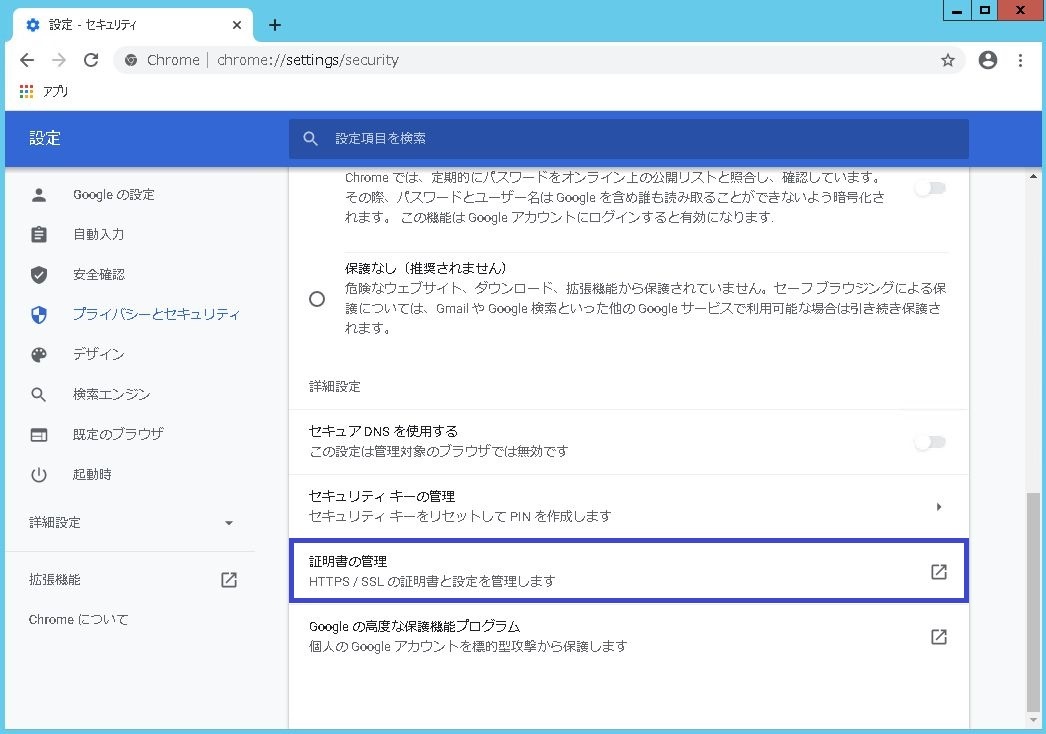This screenshot has height=734, width=1046.
Task: Click the person icon beside Google の設定
Action: point(39,195)
